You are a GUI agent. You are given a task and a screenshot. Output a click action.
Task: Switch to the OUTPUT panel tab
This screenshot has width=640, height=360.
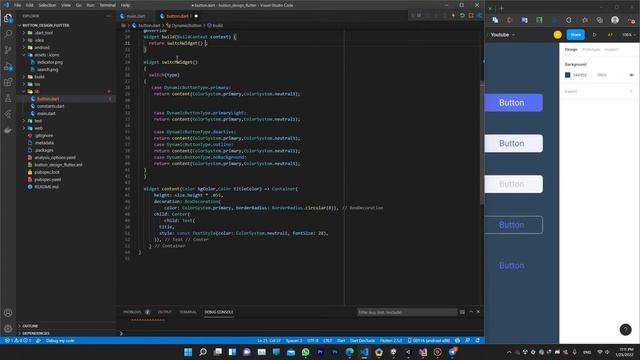[x=165, y=312]
